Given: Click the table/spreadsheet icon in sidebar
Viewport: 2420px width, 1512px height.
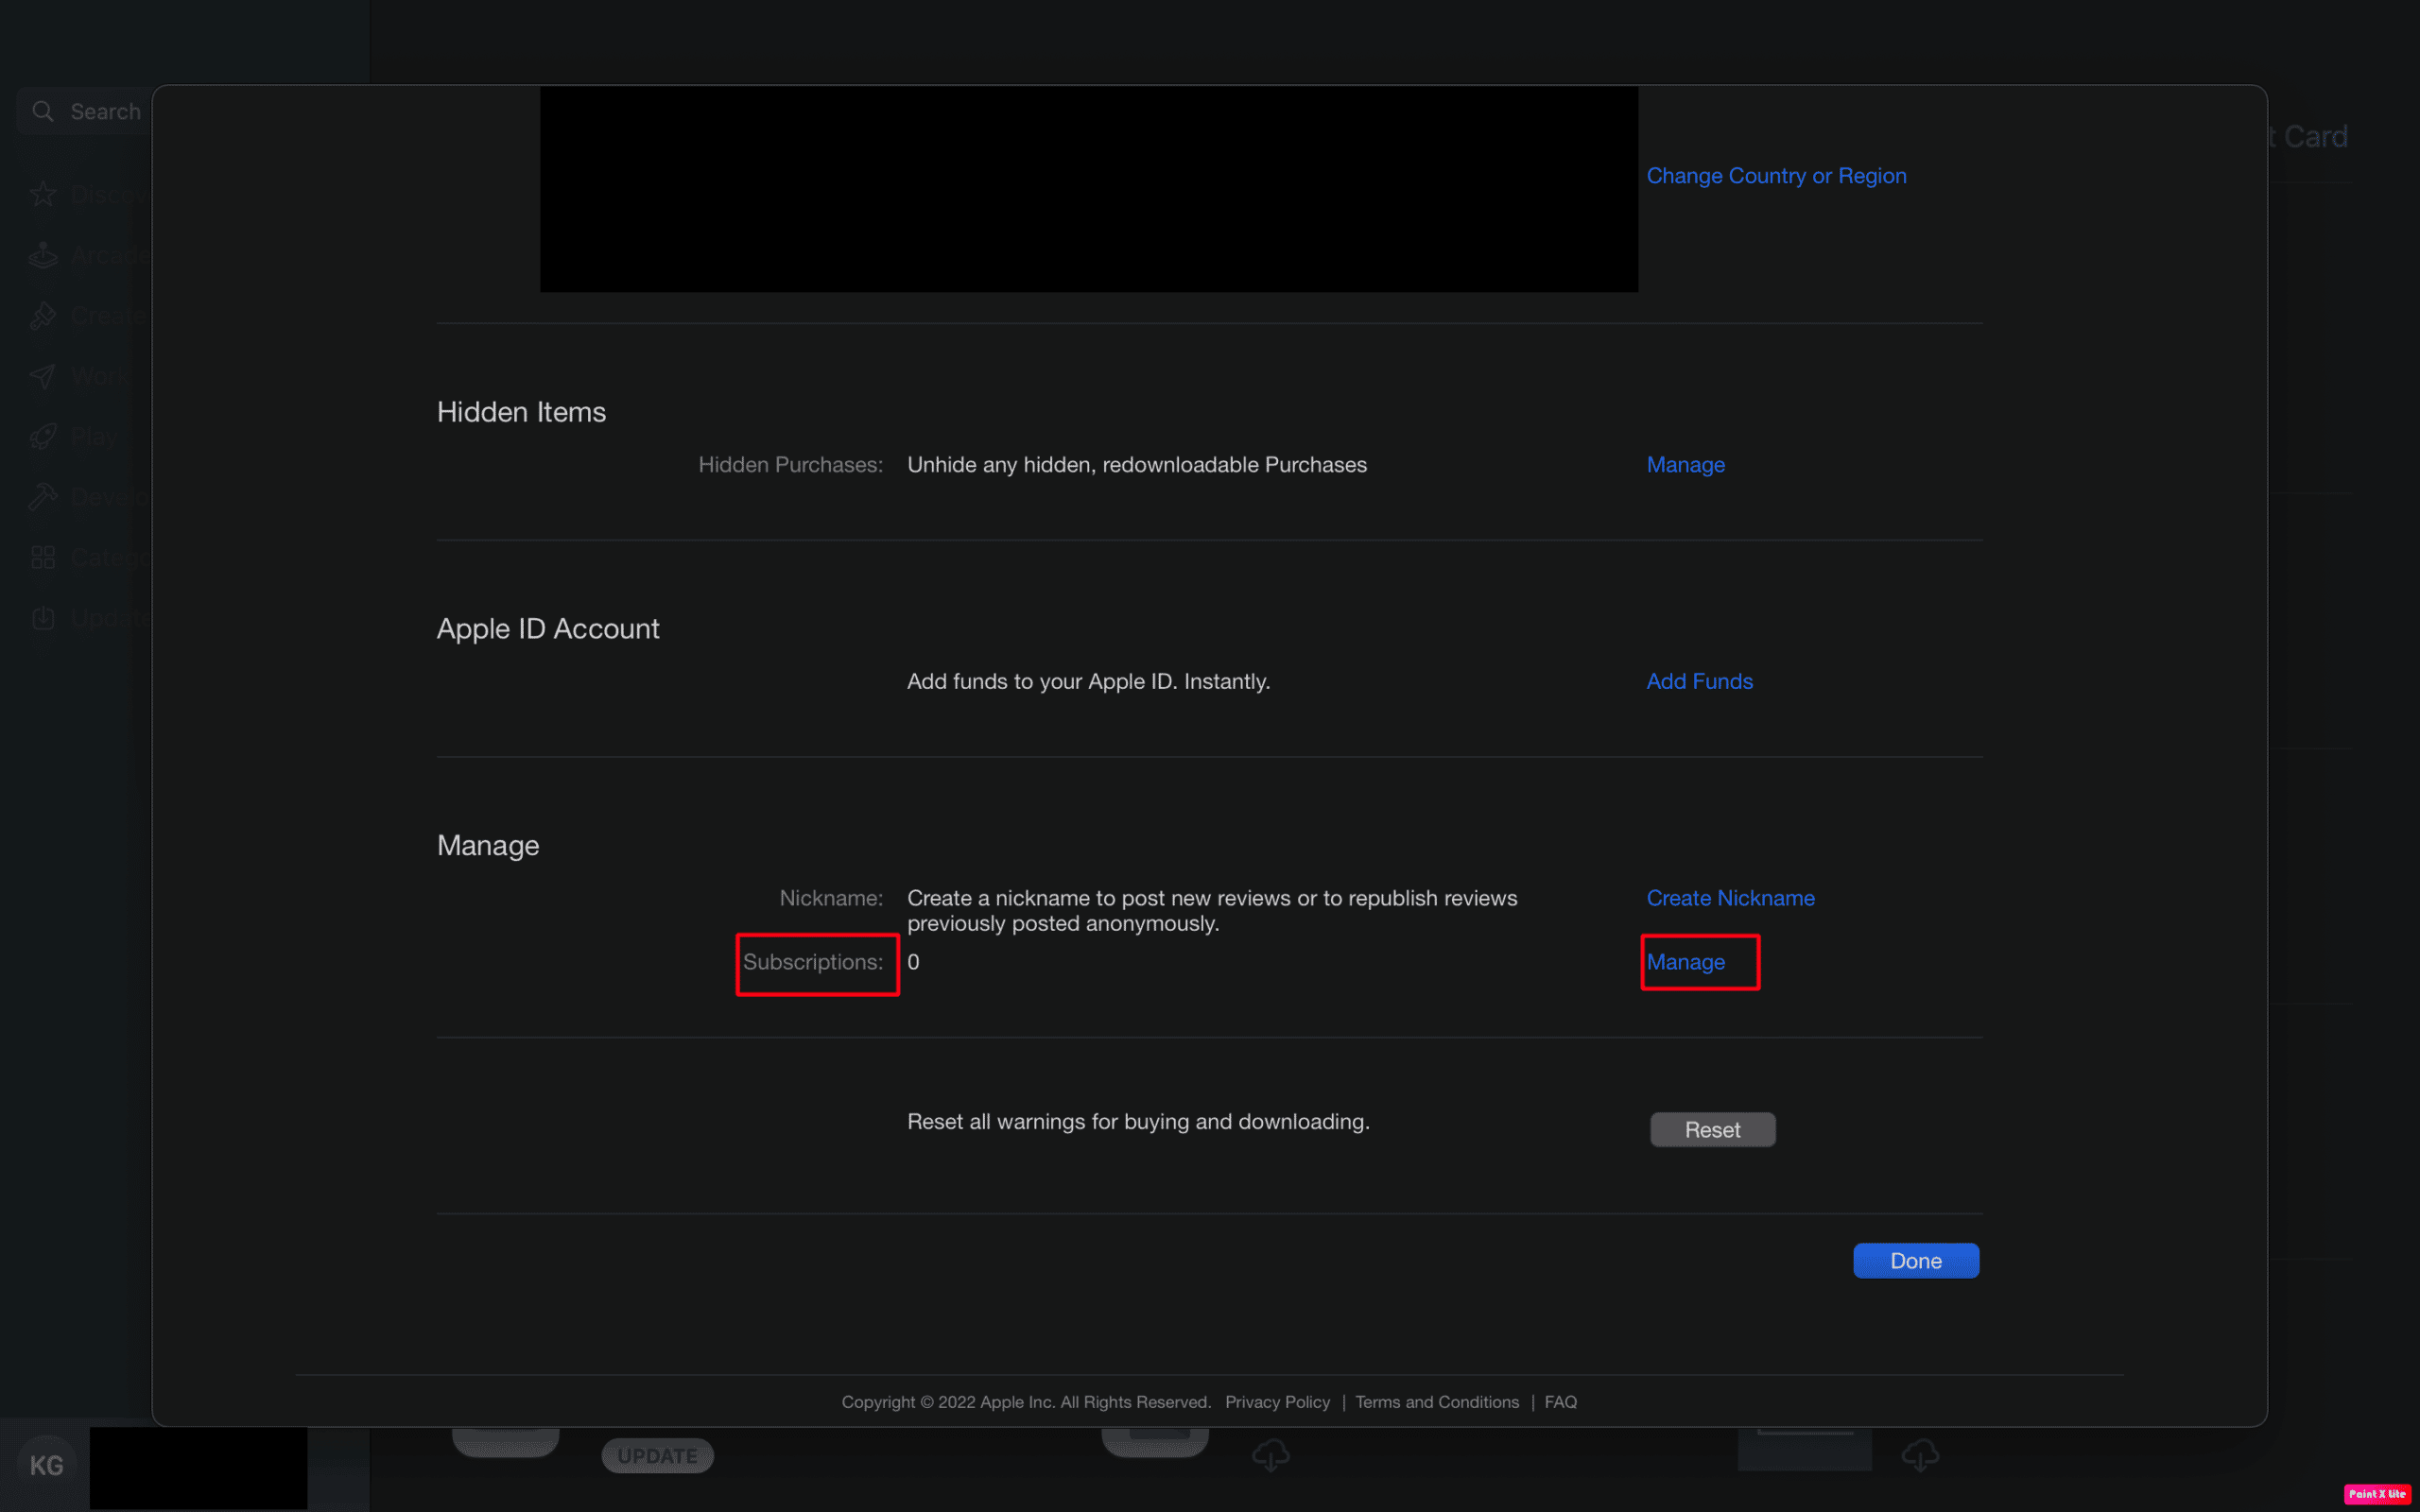Looking at the screenshot, I should tap(43, 558).
